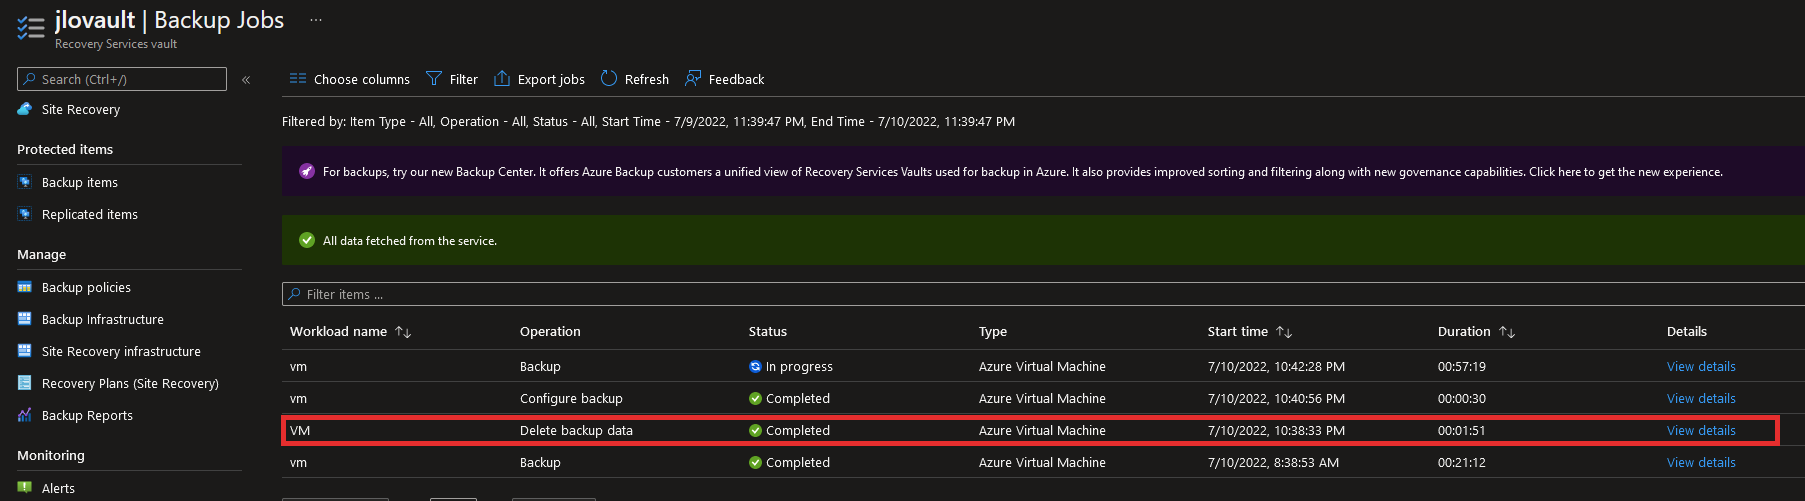
Task: Open Recovery Plans (Site Recovery) icon
Action: [25, 383]
